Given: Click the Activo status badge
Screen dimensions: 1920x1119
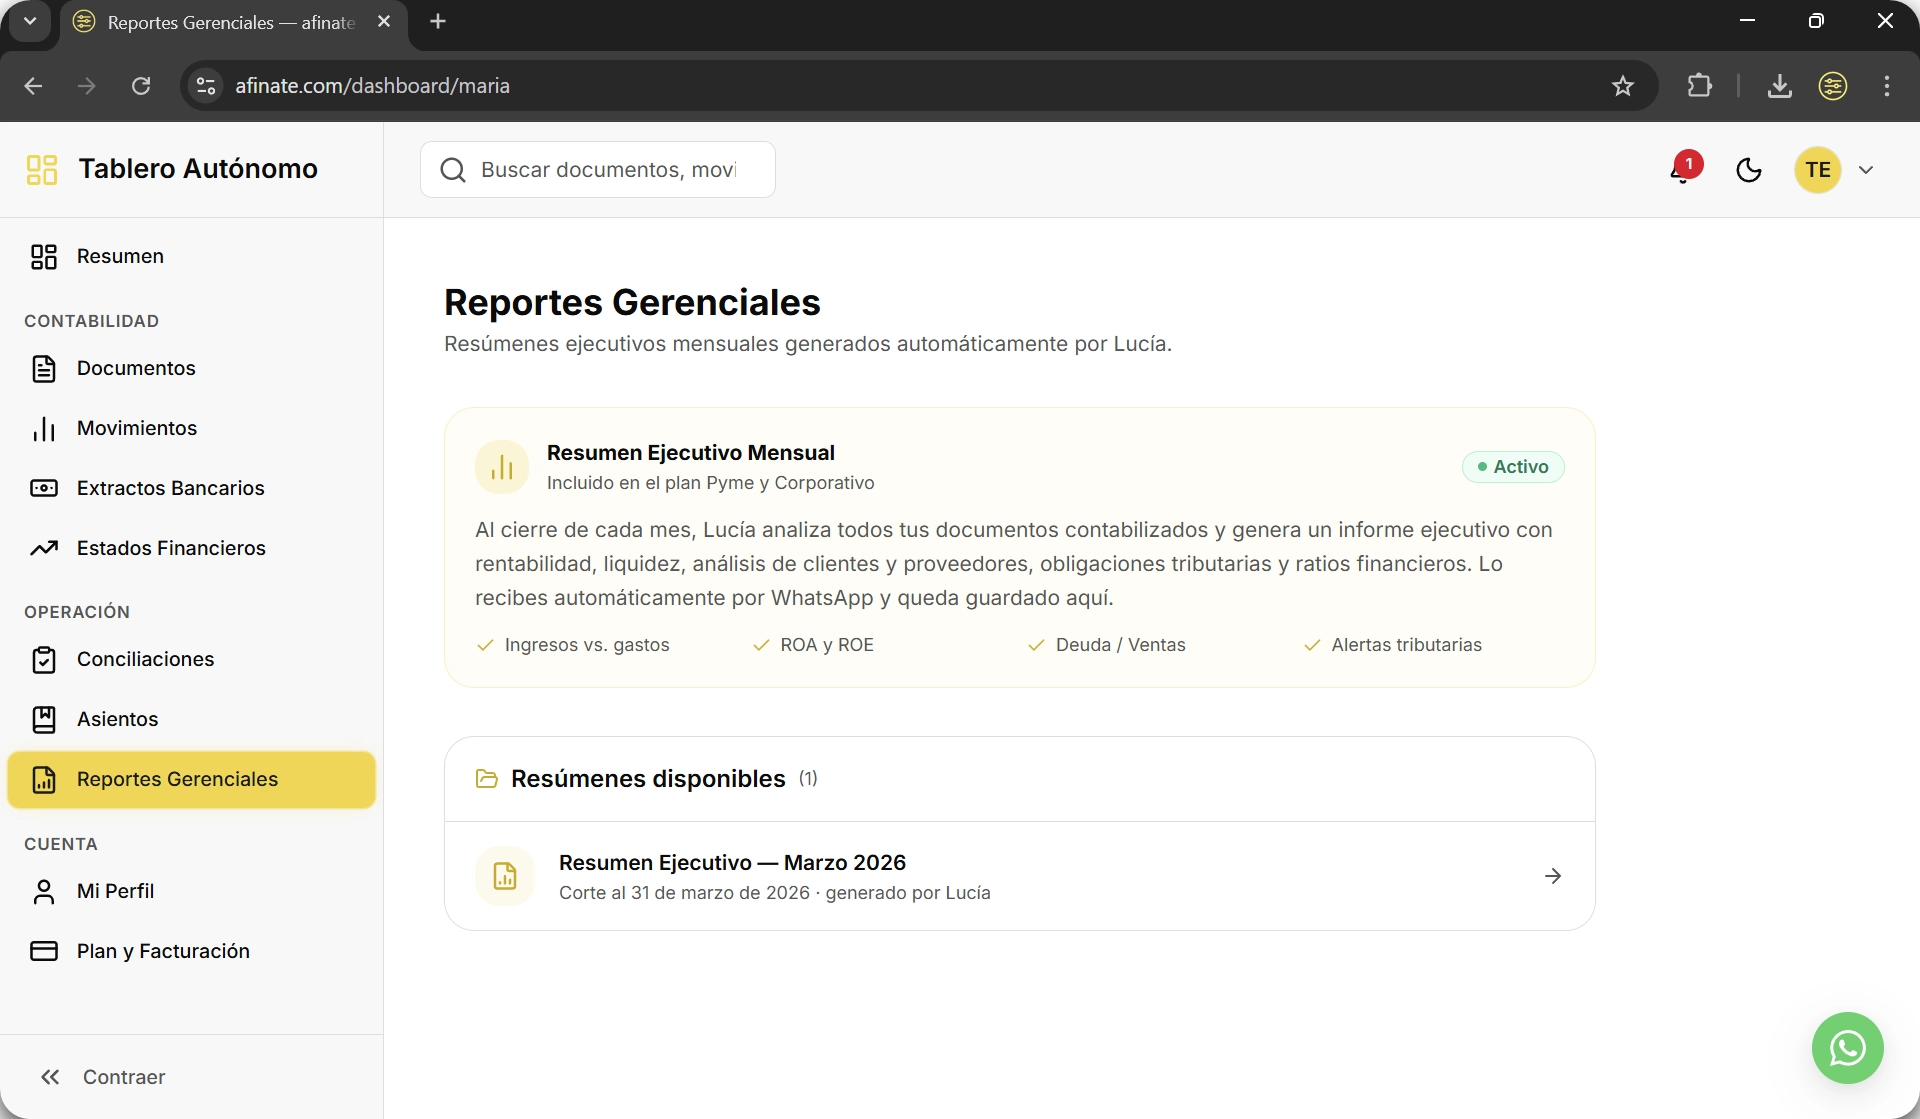Looking at the screenshot, I should click(x=1513, y=467).
